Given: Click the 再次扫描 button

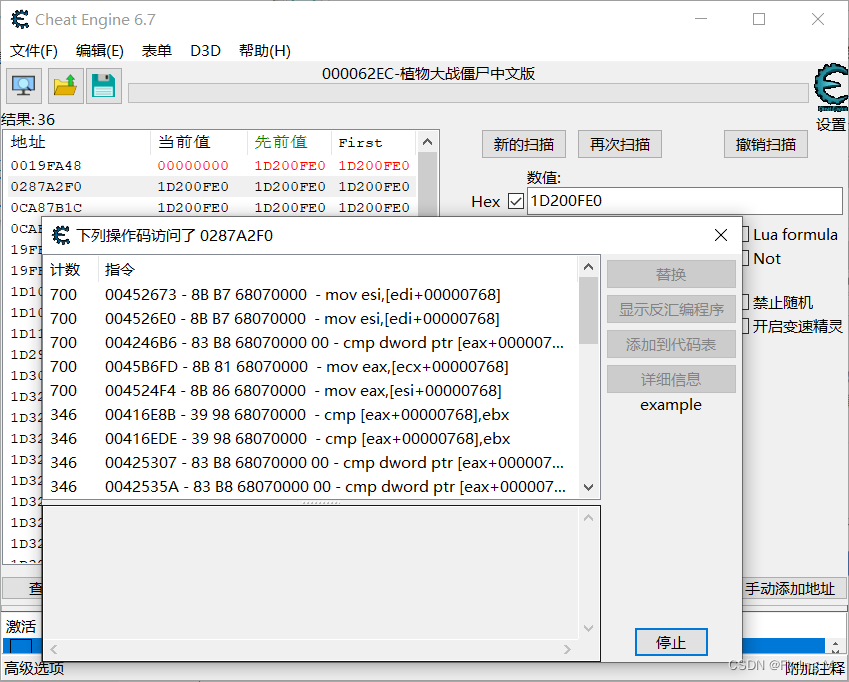Looking at the screenshot, I should pyautogui.click(x=619, y=145).
